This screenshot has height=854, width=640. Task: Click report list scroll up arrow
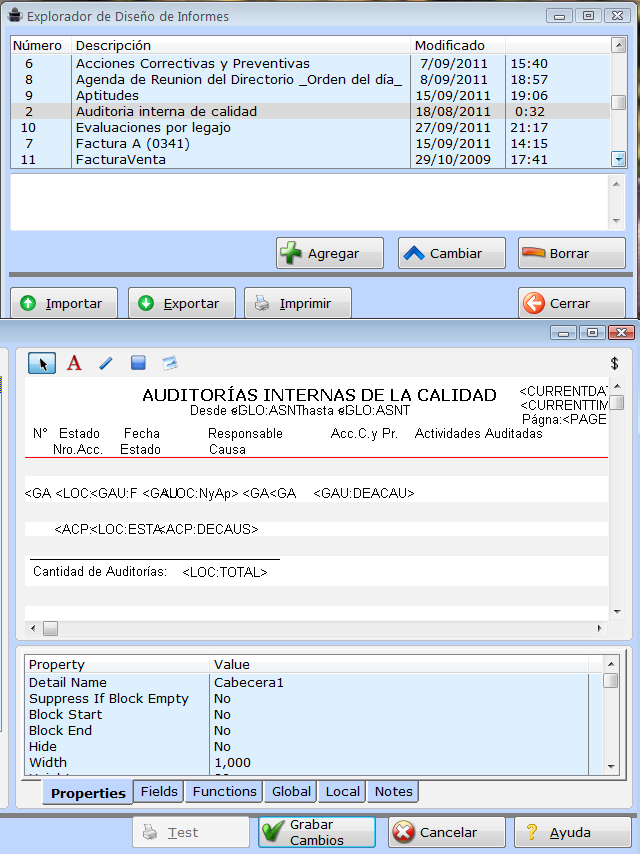coord(618,45)
